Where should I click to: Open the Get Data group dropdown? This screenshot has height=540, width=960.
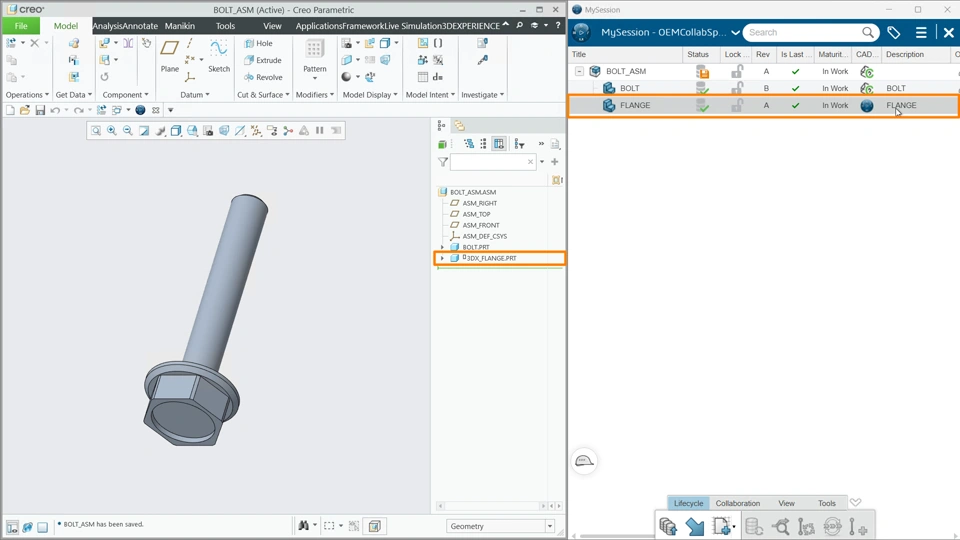click(73, 95)
